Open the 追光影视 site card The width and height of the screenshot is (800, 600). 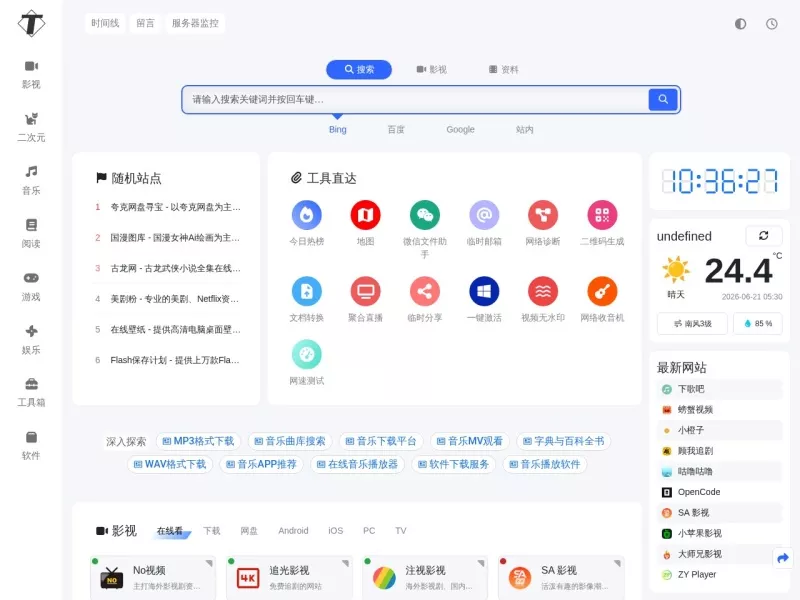pos(289,578)
